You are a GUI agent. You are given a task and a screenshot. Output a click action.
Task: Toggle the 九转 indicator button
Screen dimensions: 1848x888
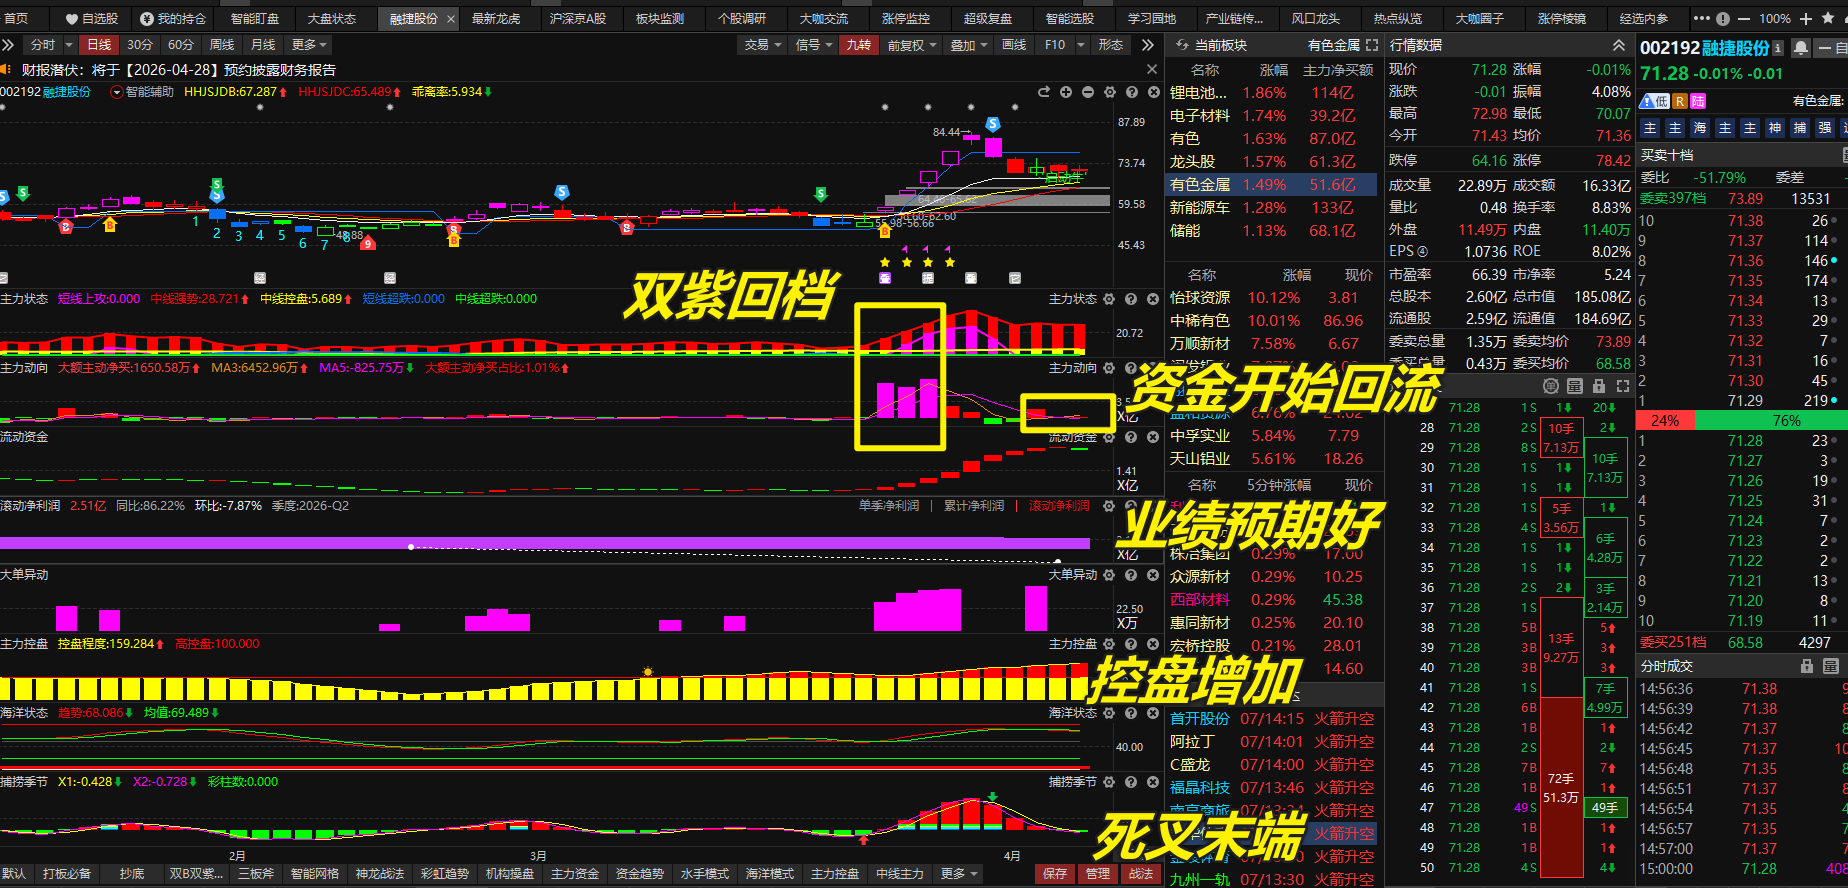tap(859, 45)
